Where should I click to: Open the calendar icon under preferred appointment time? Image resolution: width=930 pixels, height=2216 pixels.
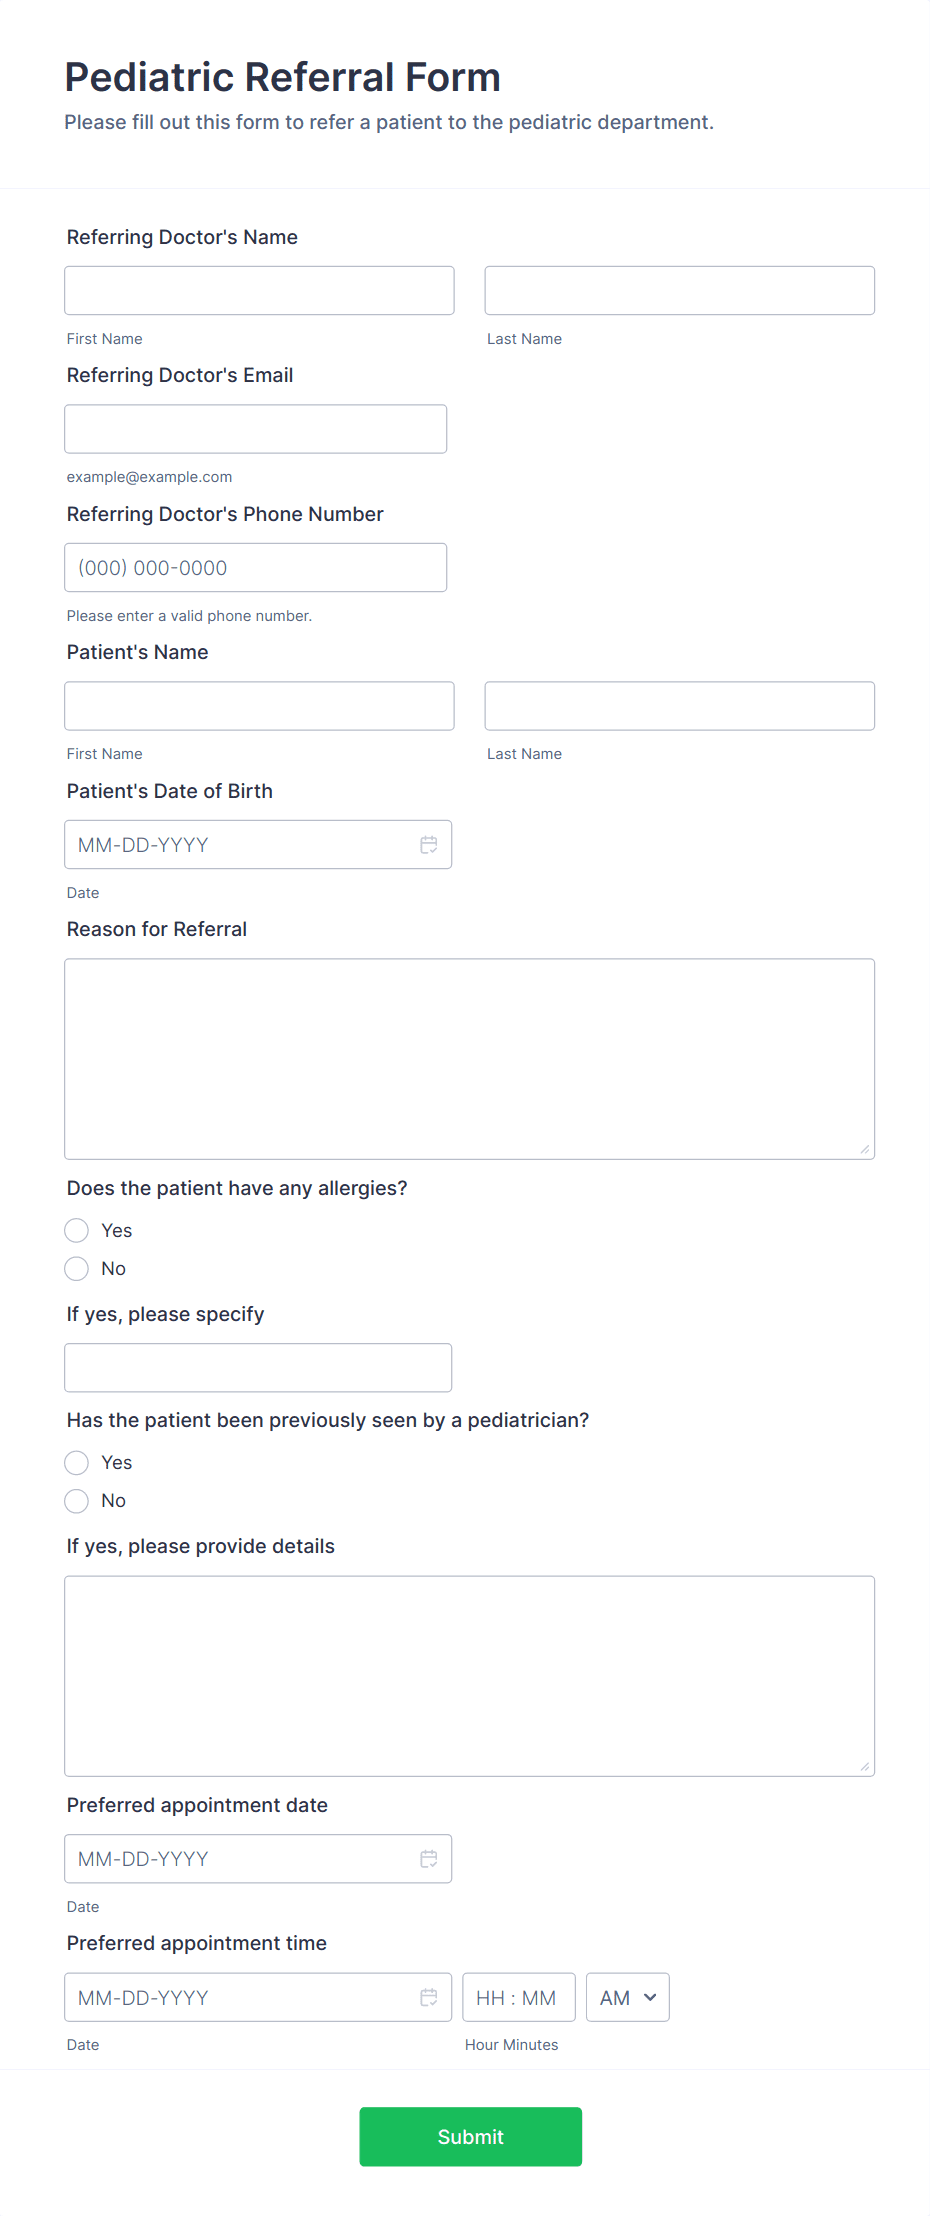tap(429, 1996)
